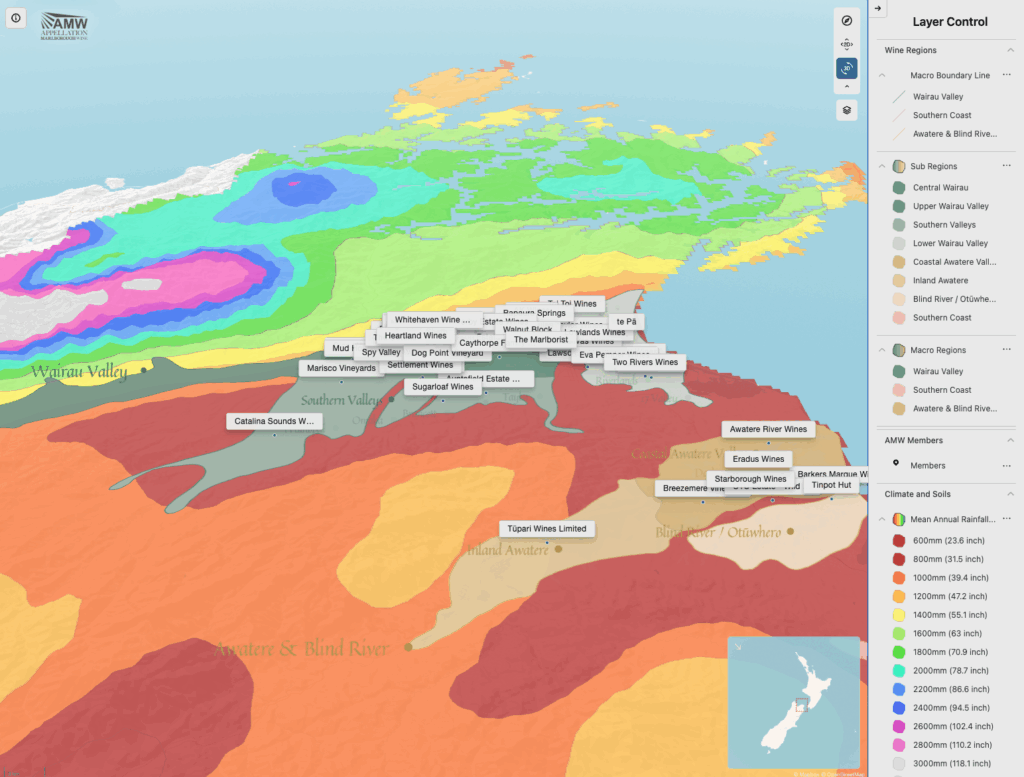
Task: Open options menu for Members layer
Action: pyautogui.click(x=1006, y=466)
